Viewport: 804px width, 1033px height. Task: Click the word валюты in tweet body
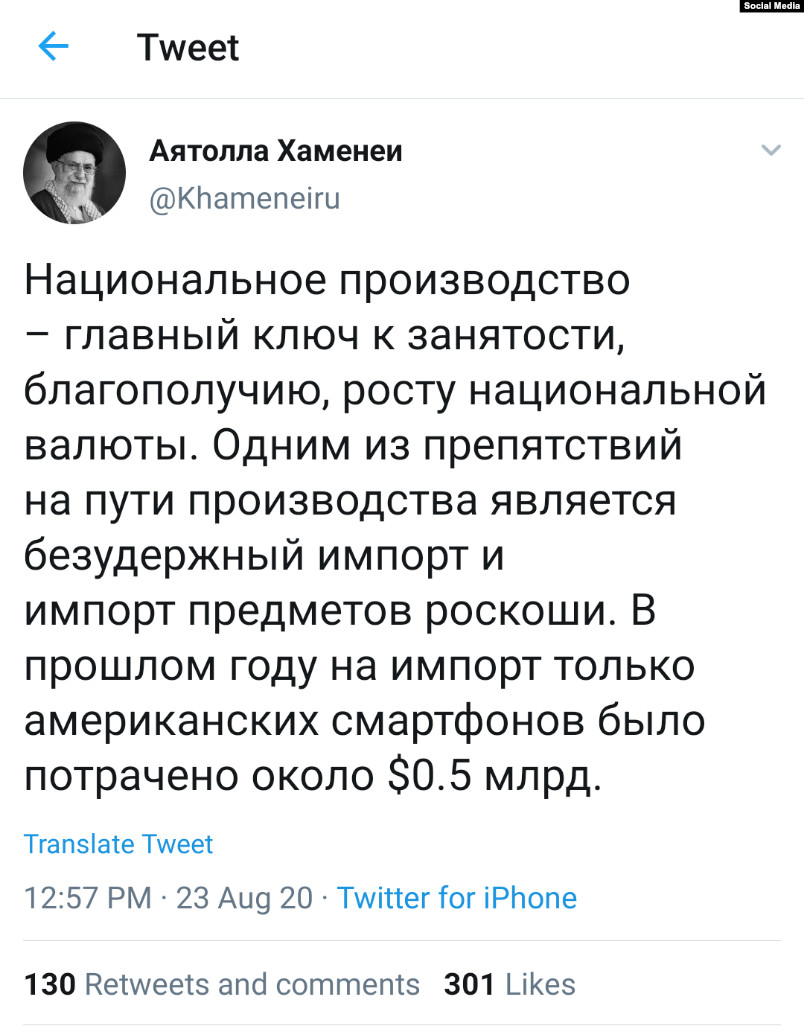pos(111,445)
